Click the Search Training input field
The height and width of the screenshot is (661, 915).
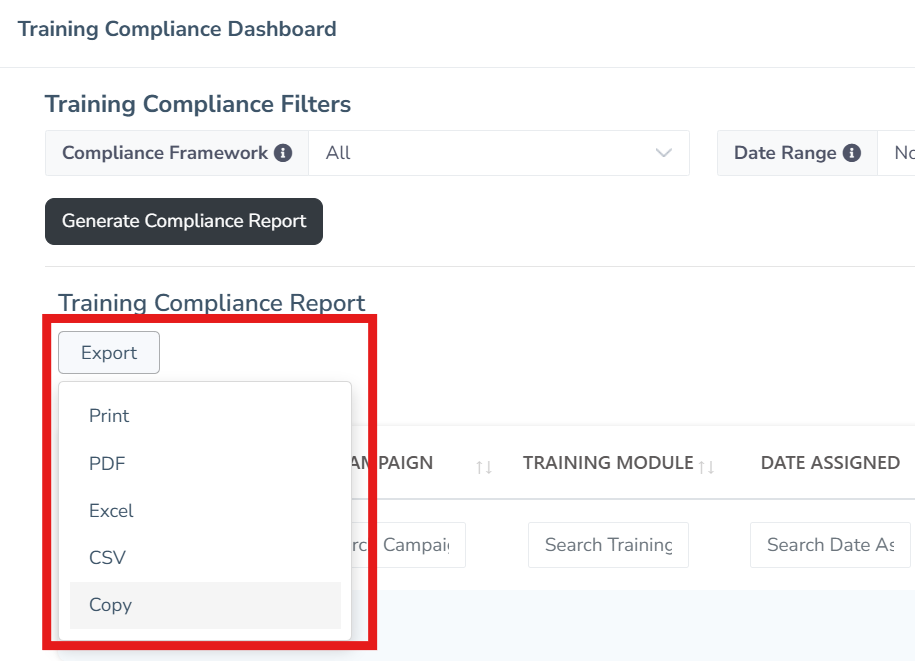[608, 545]
